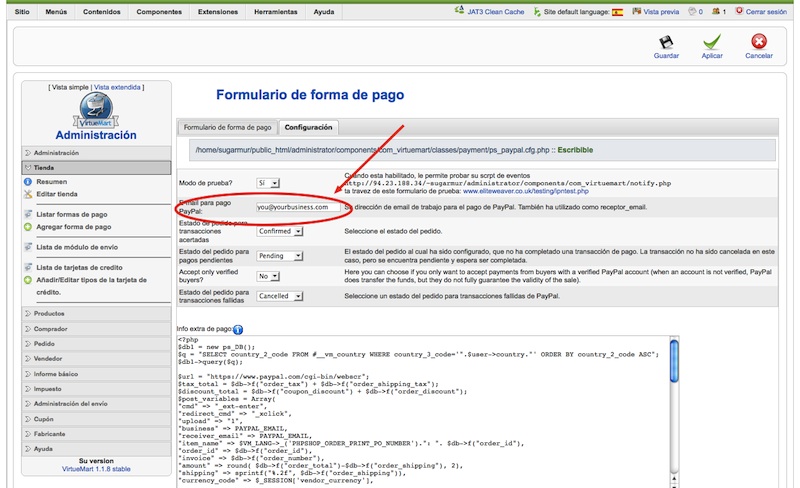Click the Lista de tarjetas de credito link
The width and height of the screenshot is (800, 488).
pyautogui.click(x=79, y=267)
